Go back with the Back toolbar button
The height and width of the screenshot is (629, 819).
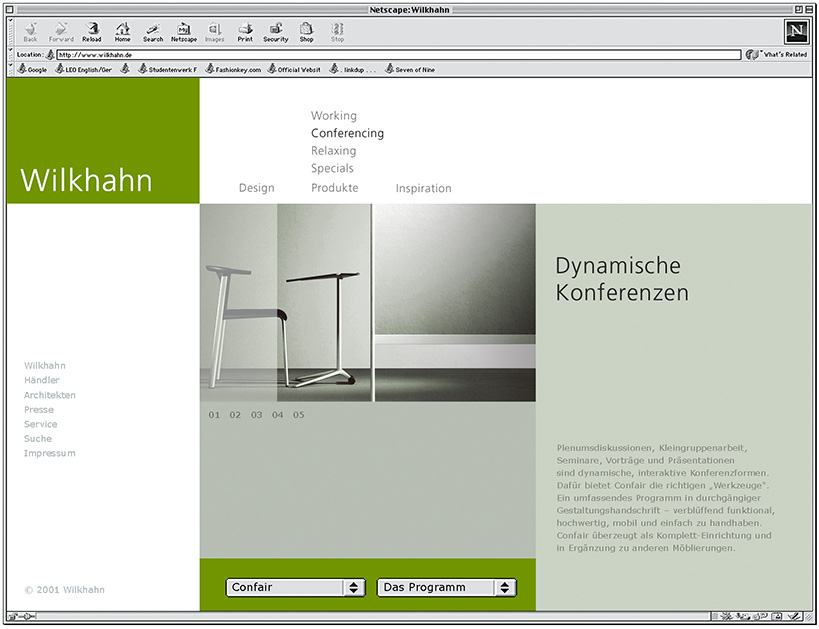(30, 32)
